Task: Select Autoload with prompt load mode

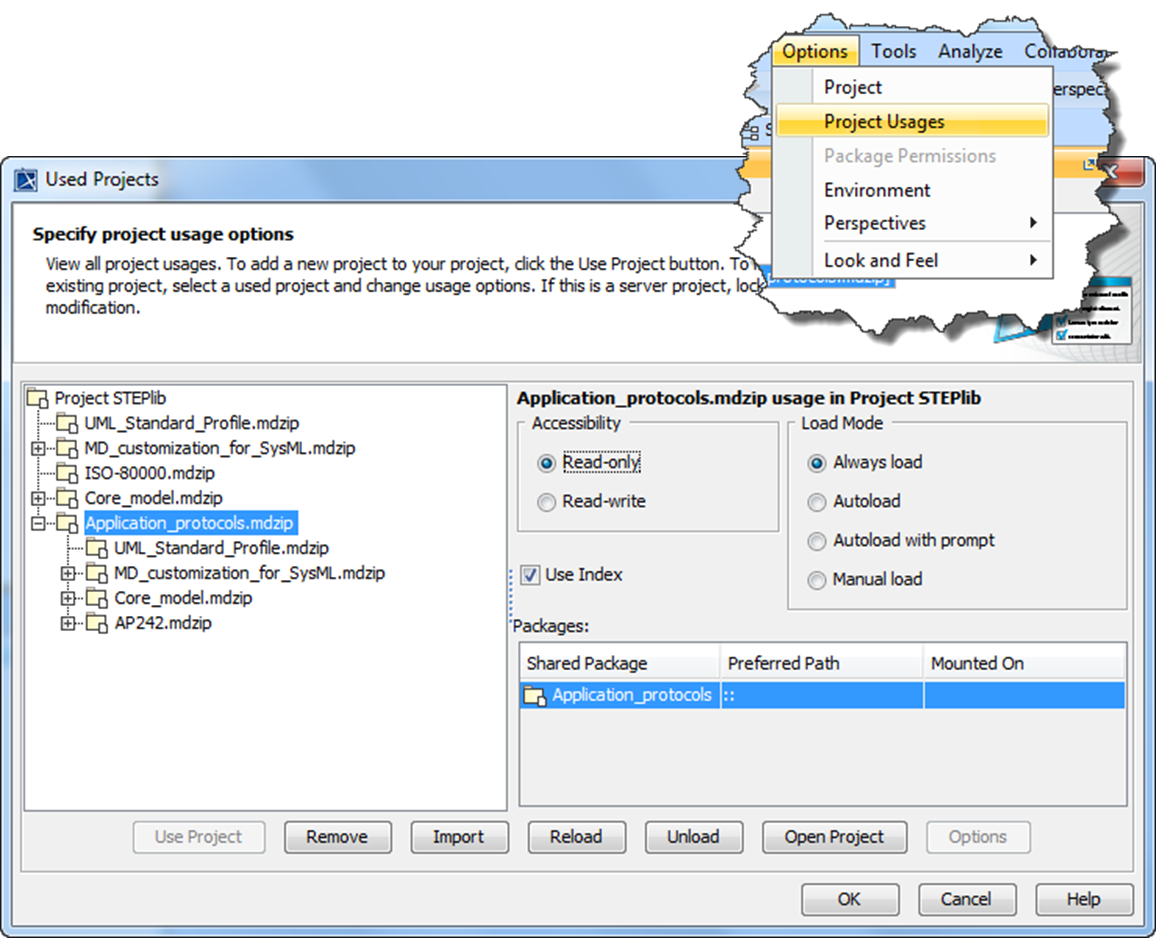Action: (x=817, y=541)
